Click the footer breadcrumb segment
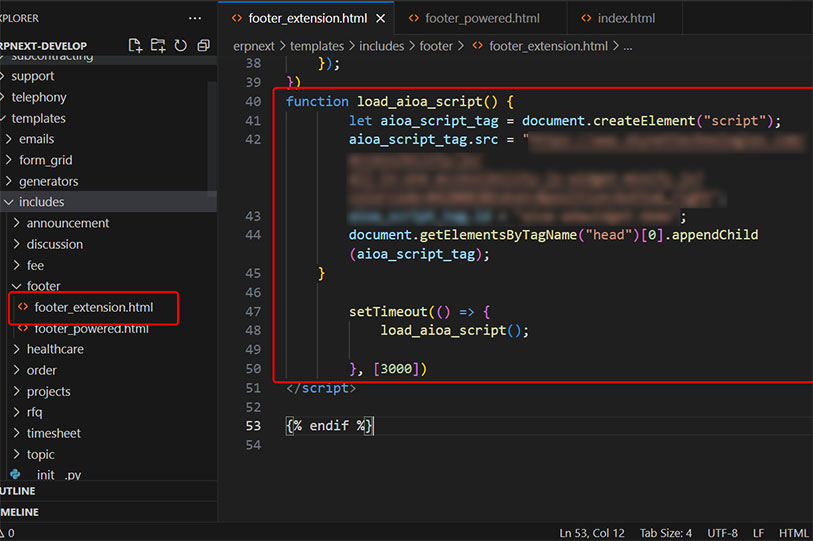813x541 pixels. [436, 46]
